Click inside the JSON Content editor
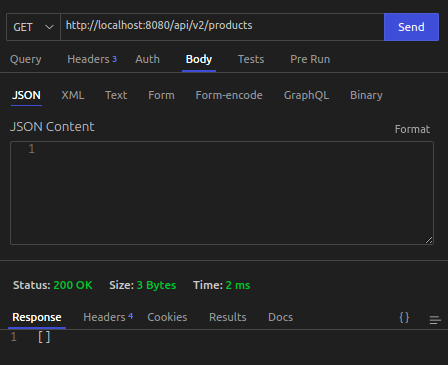 (222, 193)
